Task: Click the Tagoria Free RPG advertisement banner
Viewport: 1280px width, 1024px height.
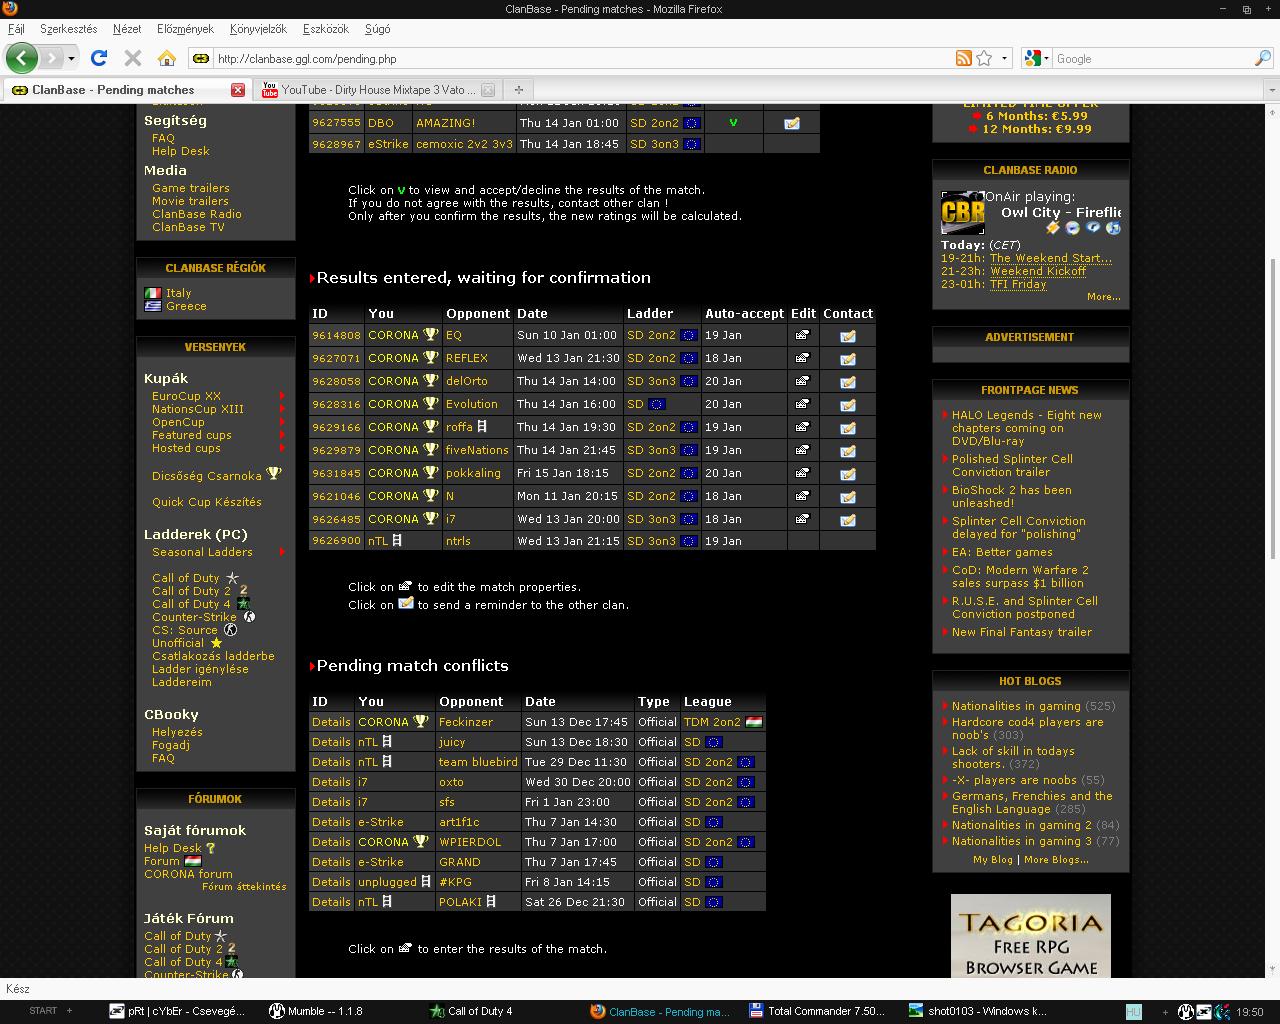Action: point(1030,936)
